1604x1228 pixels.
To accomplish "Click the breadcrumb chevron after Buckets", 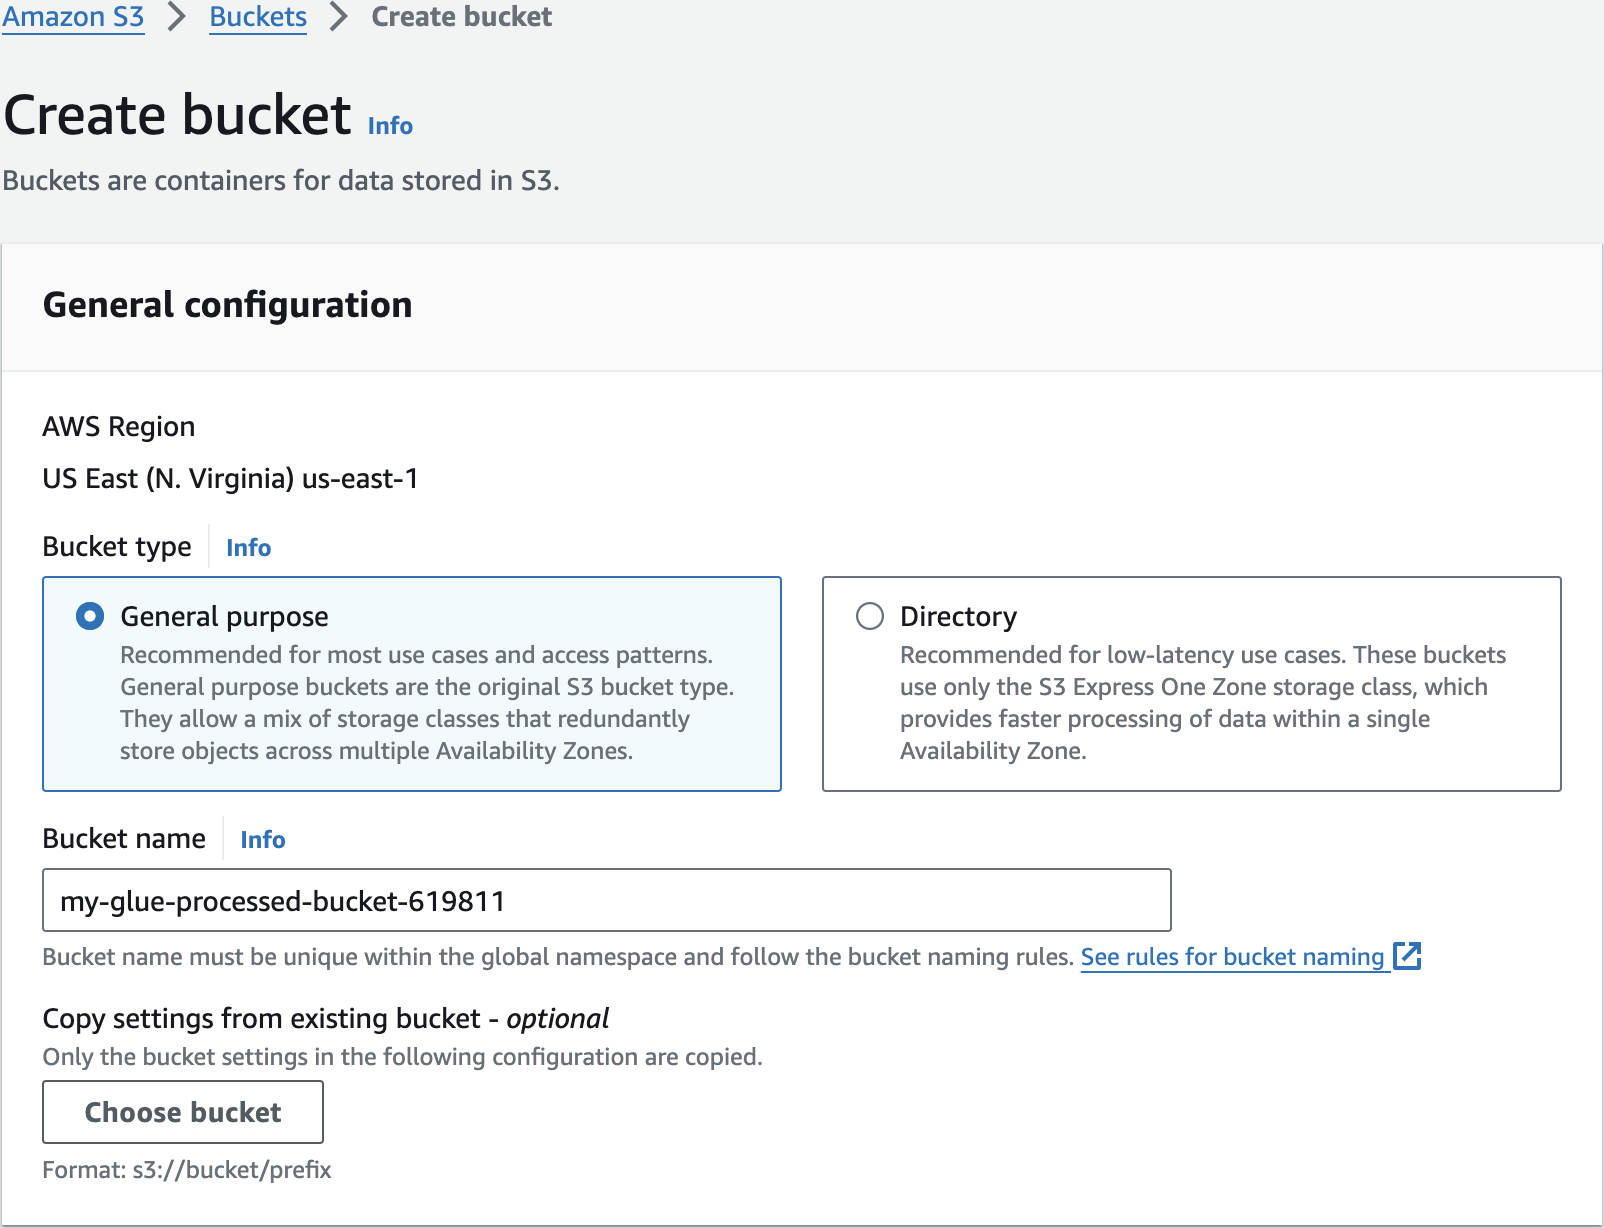I will (x=339, y=17).
